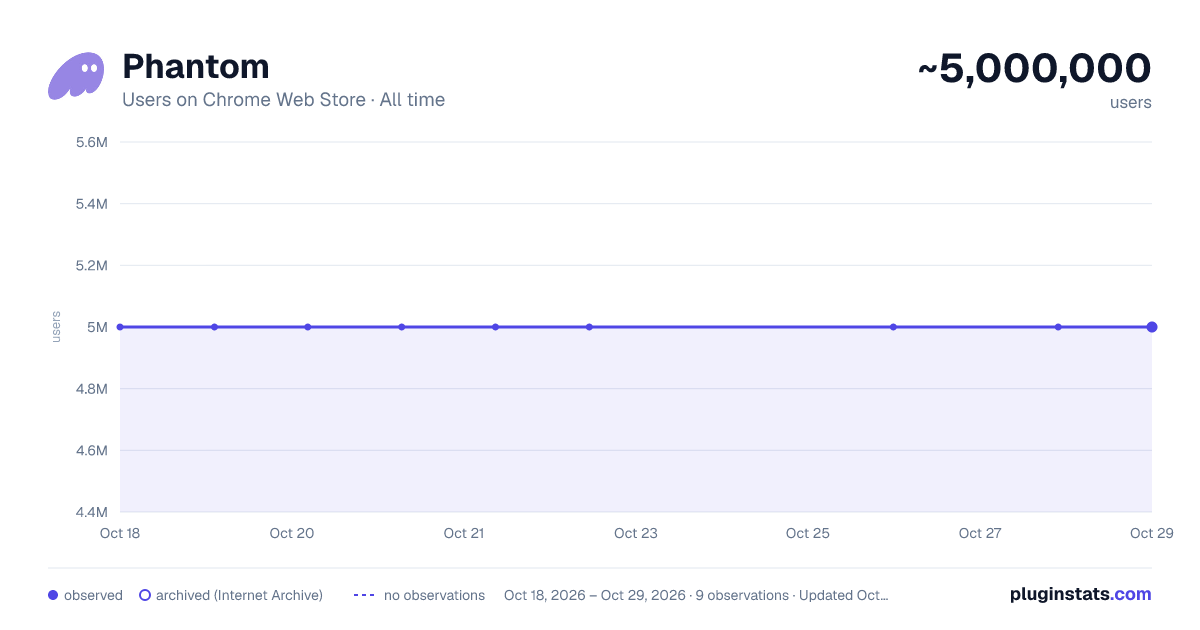Select the data point between Oct 27 and Oct 29
The height and width of the screenshot is (630, 1200).
point(1058,327)
